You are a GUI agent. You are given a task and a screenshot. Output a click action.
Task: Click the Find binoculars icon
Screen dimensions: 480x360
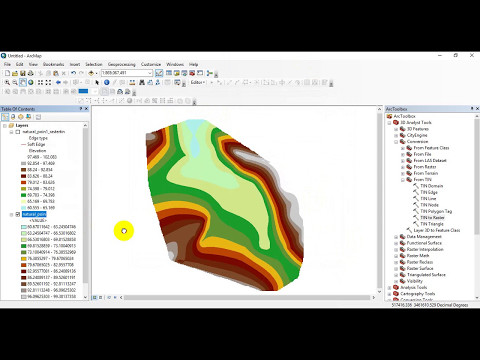(142, 82)
